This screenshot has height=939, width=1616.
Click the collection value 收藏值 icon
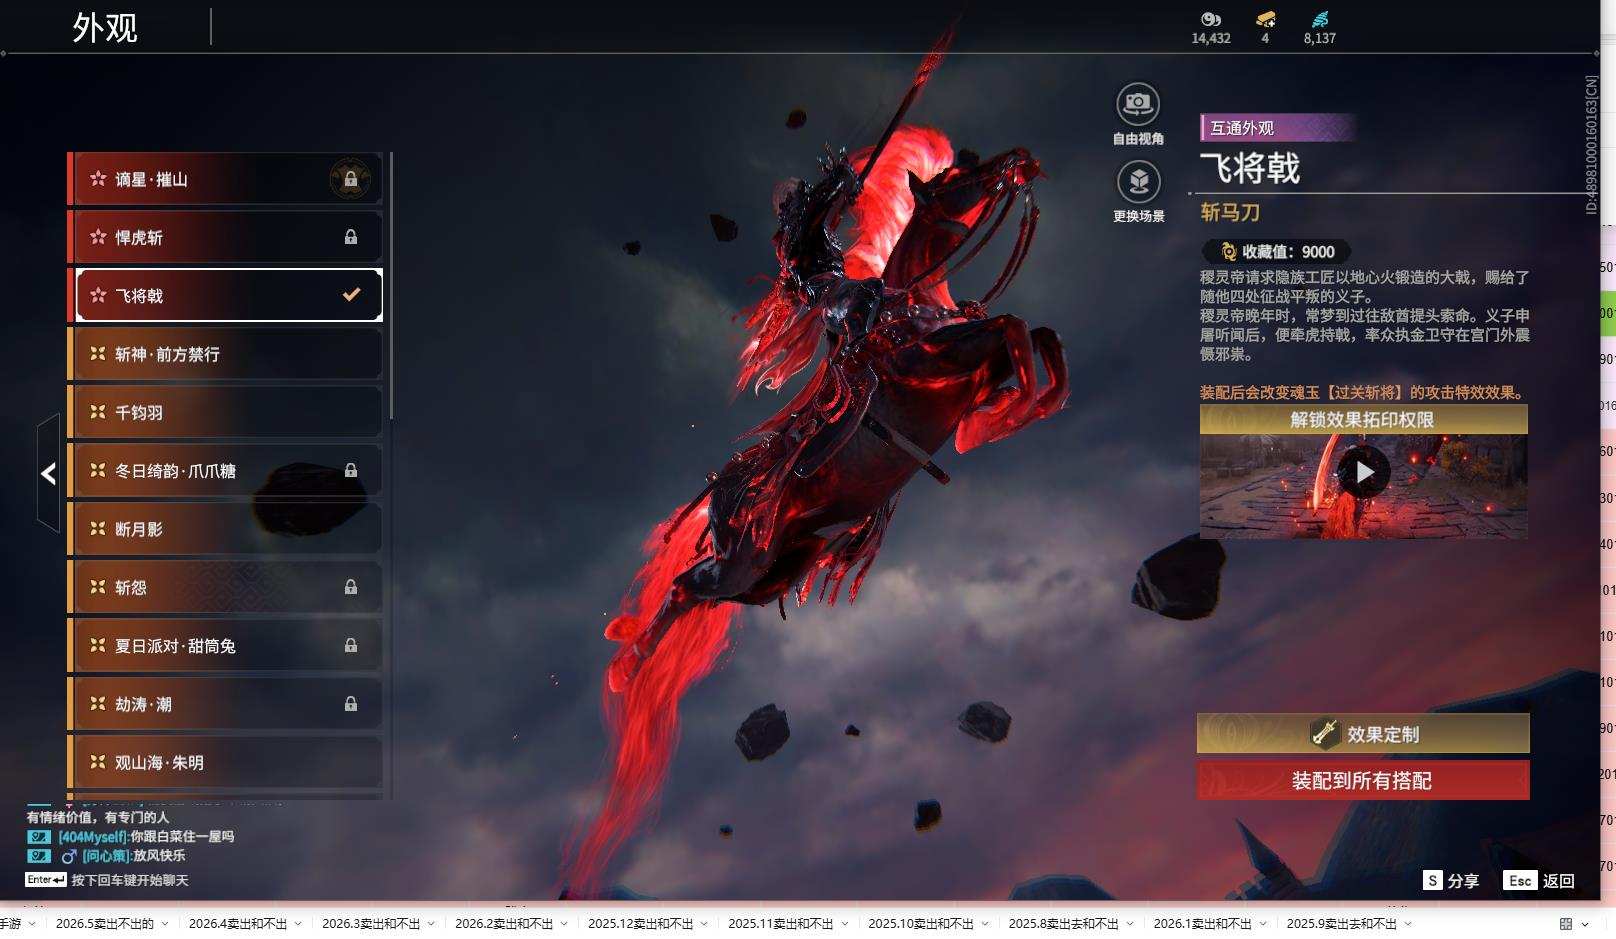tap(1228, 252)
